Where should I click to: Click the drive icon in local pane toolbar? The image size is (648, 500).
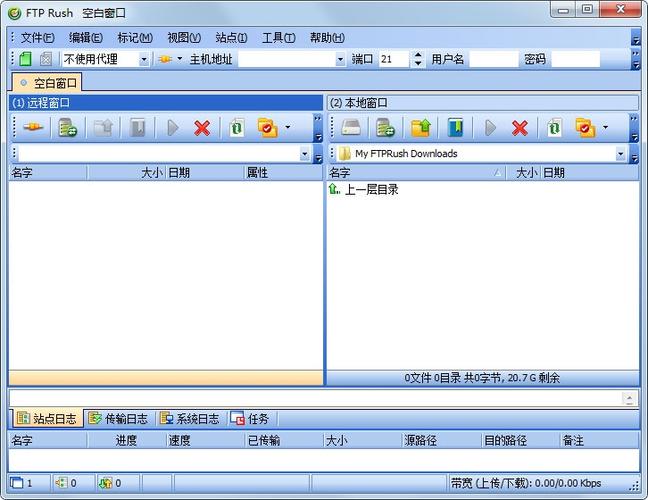350,127
